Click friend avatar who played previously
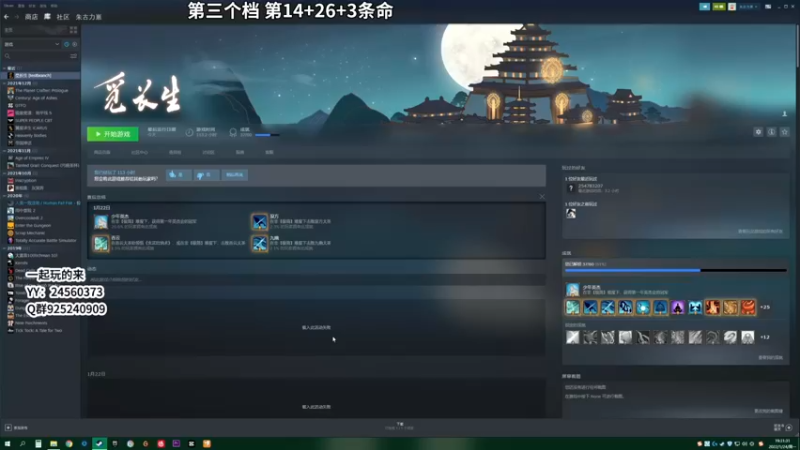Image resolution: width=800 pixels, height=450 pixels. point(571,214)
